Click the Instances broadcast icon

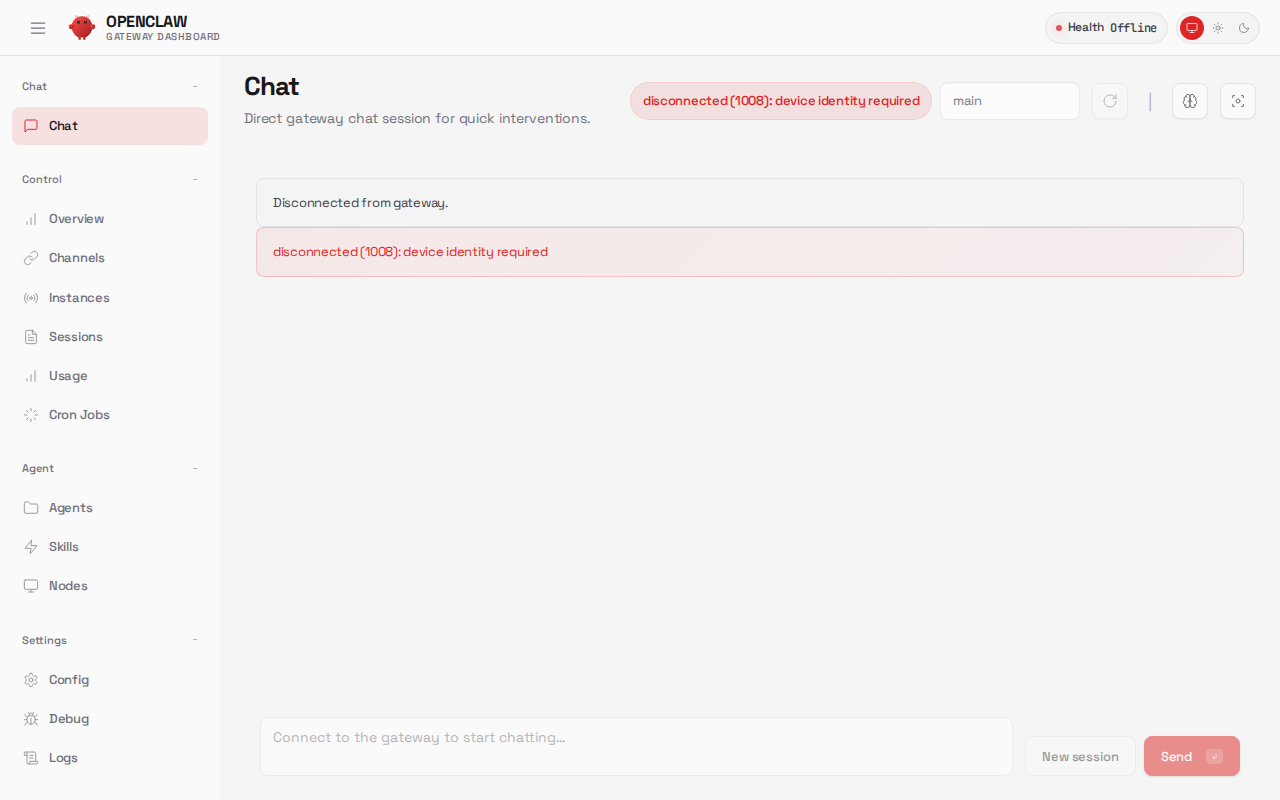(x=31, y=297)
